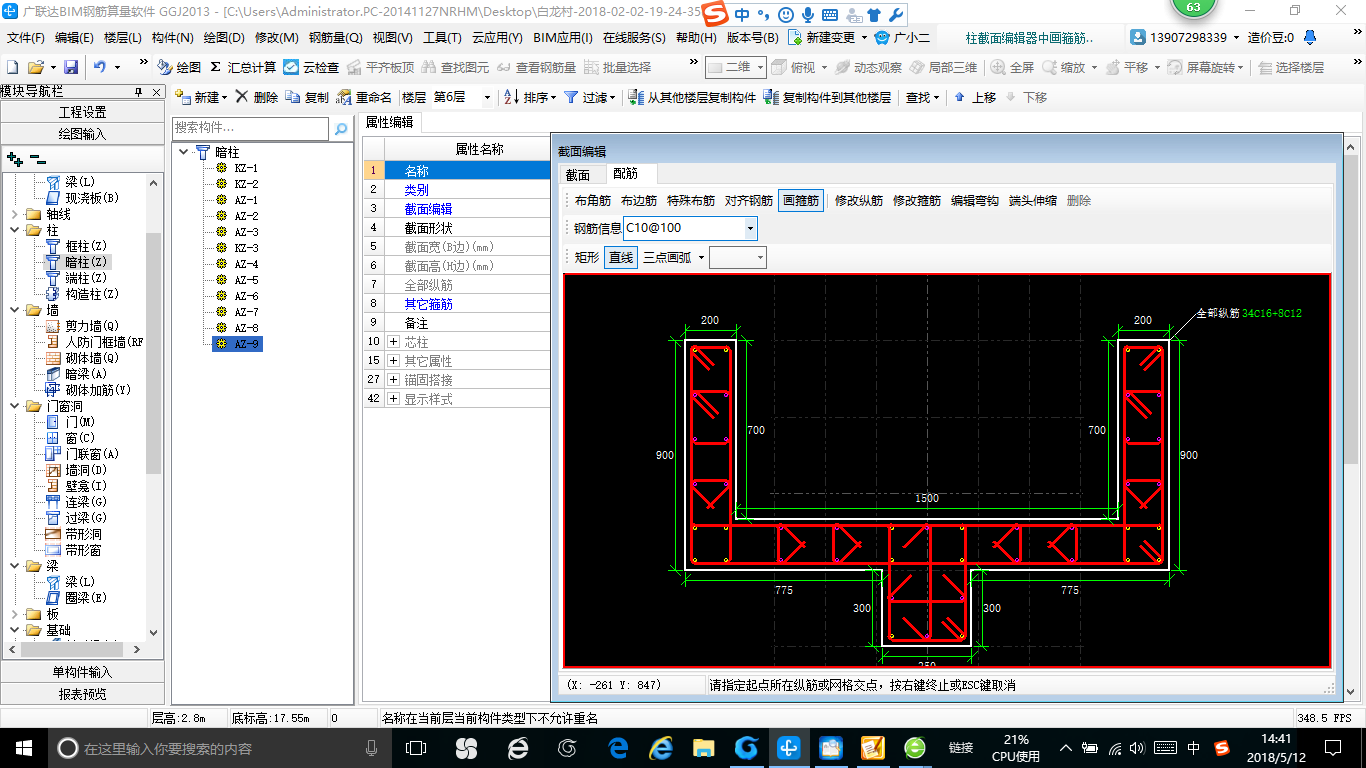Expand 其它属性 property group
The width and height of the screenshot is (1366, 768).
393,361
